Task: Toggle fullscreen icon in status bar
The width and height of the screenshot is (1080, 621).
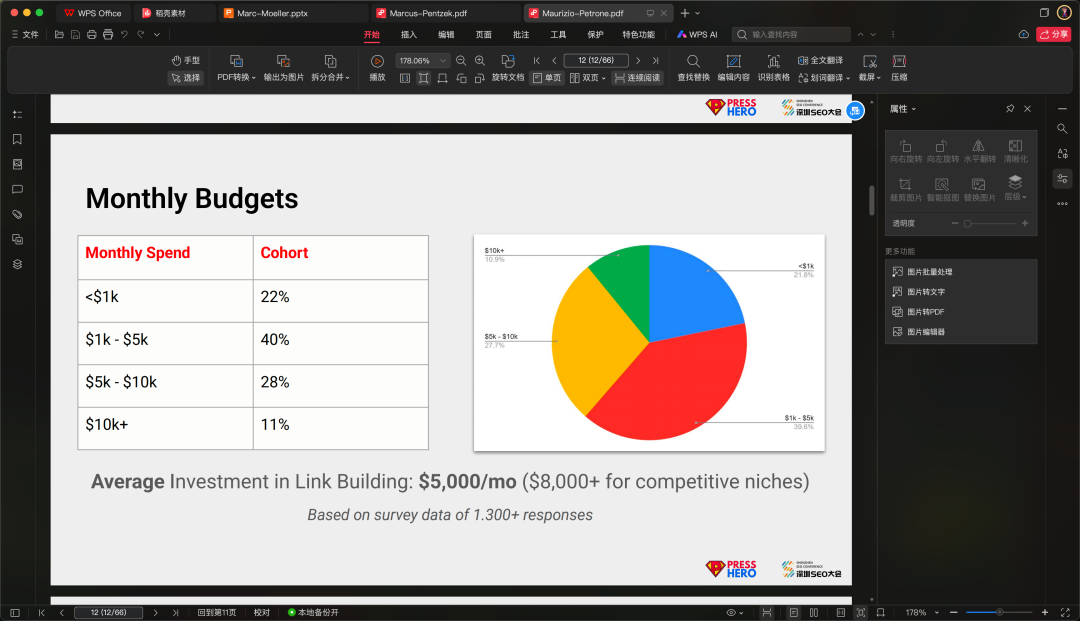Action: (1065, 612)
